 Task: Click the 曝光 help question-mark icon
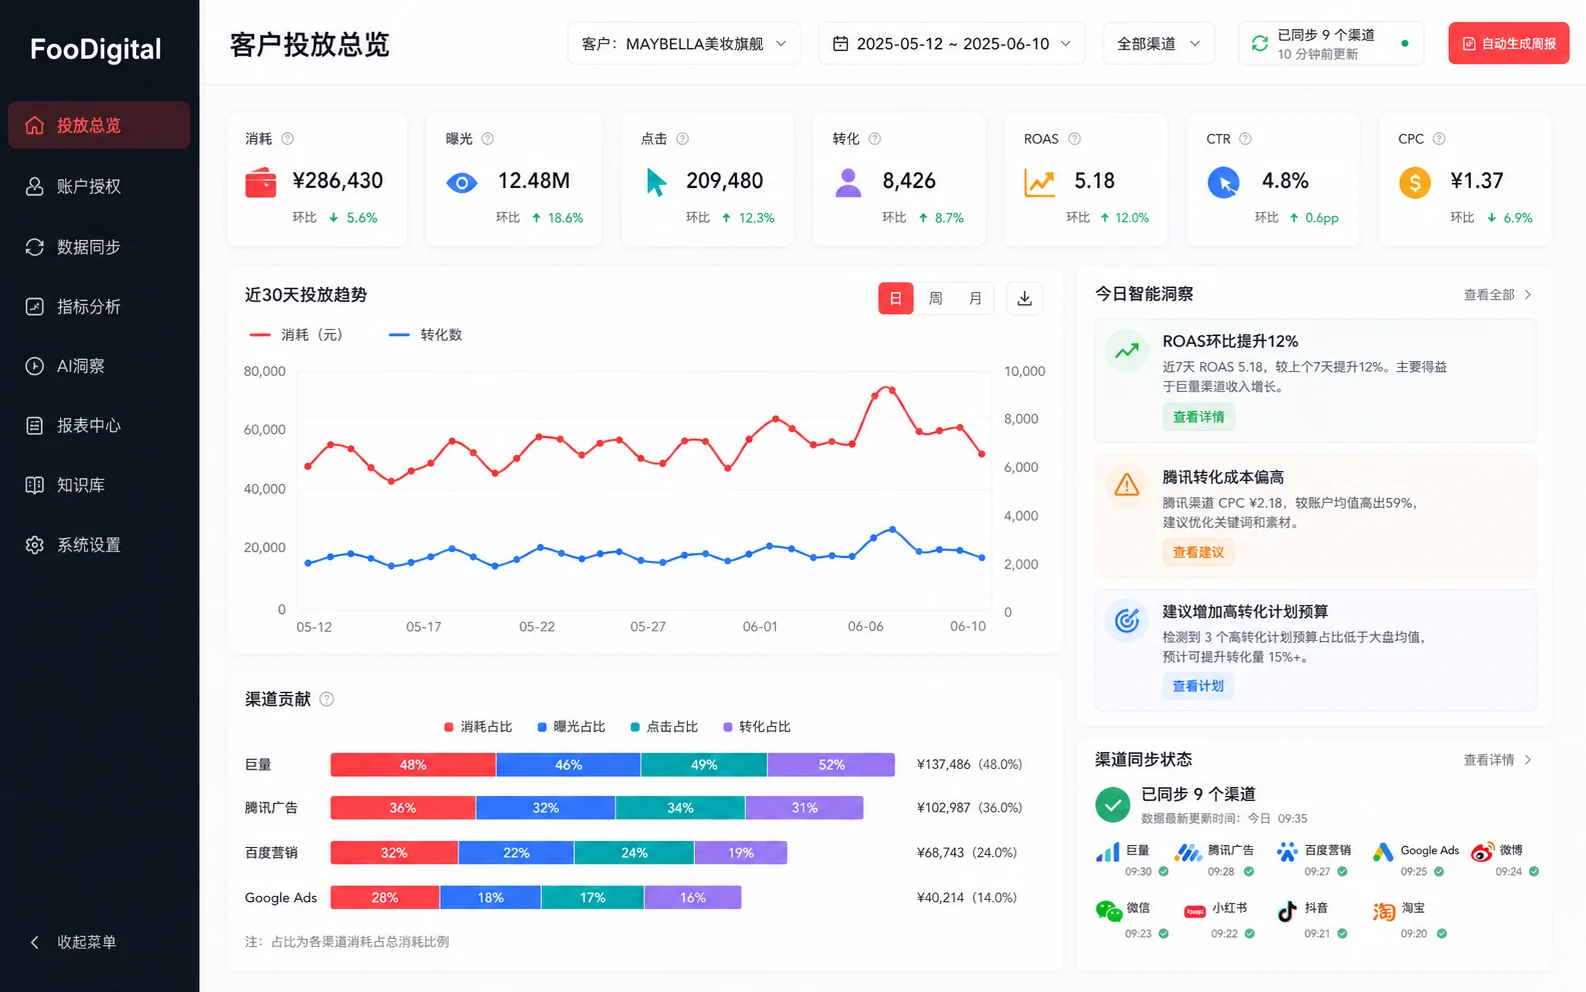pyautogui.click(x=487, y=139)
